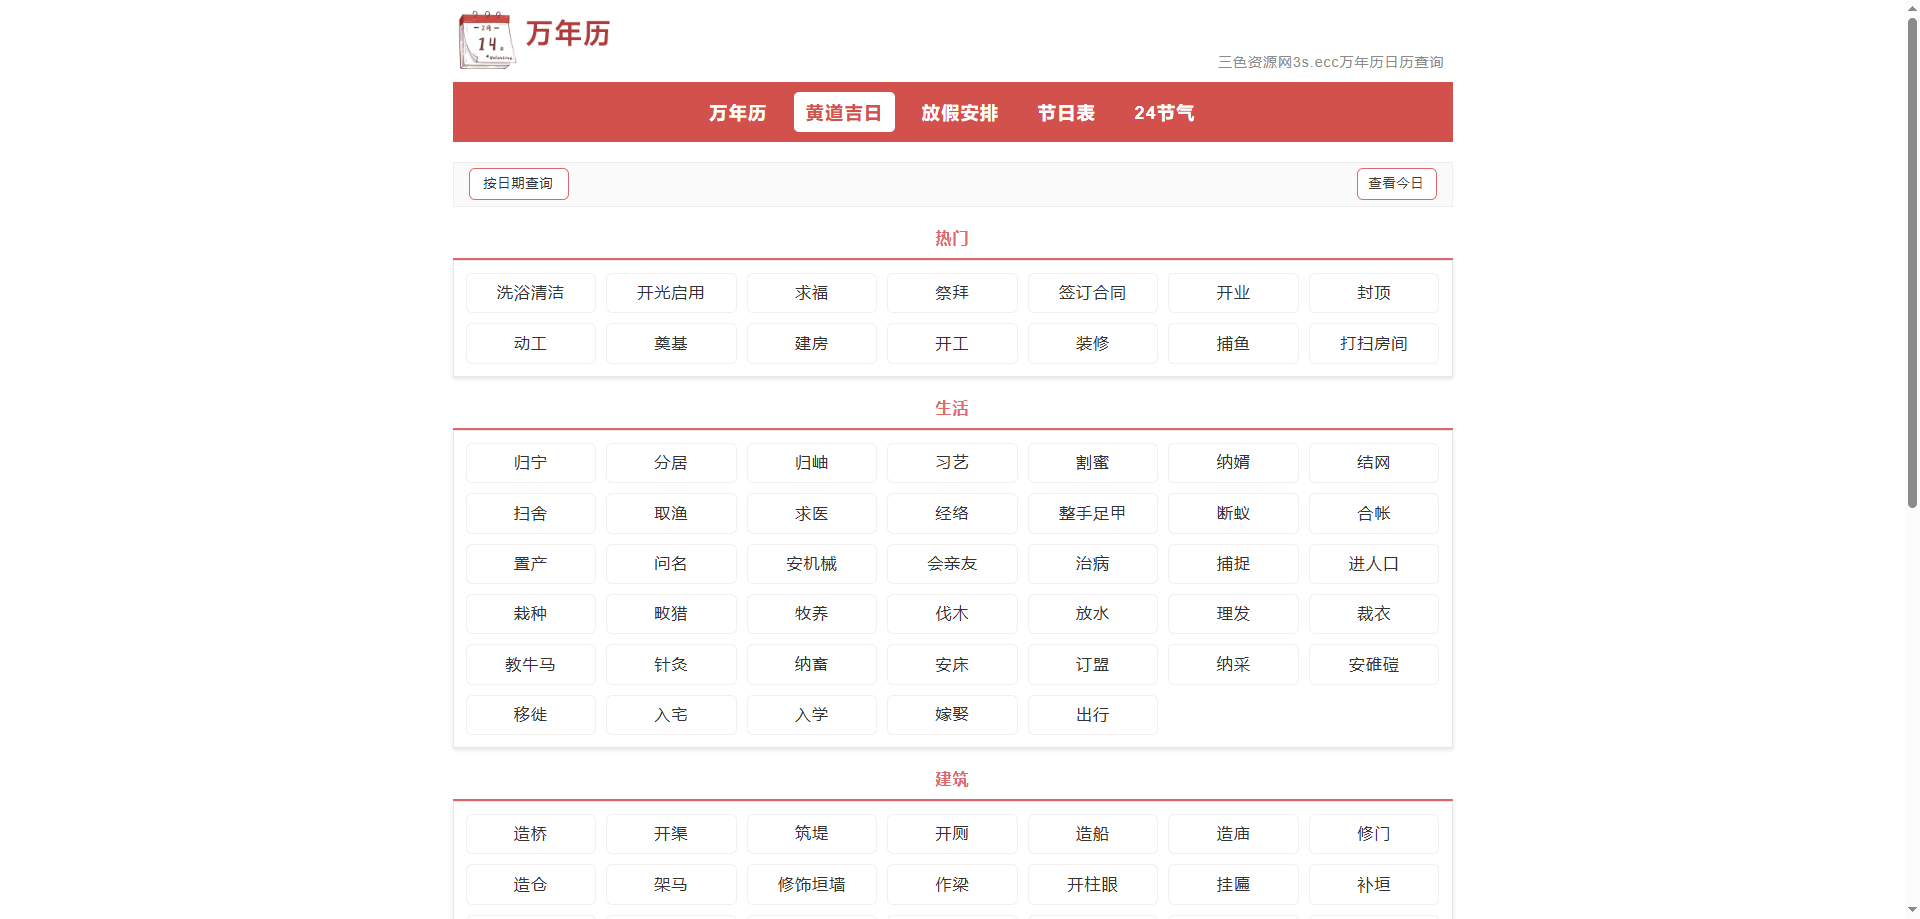Choose 入学 from life items

tap(811, 714)
